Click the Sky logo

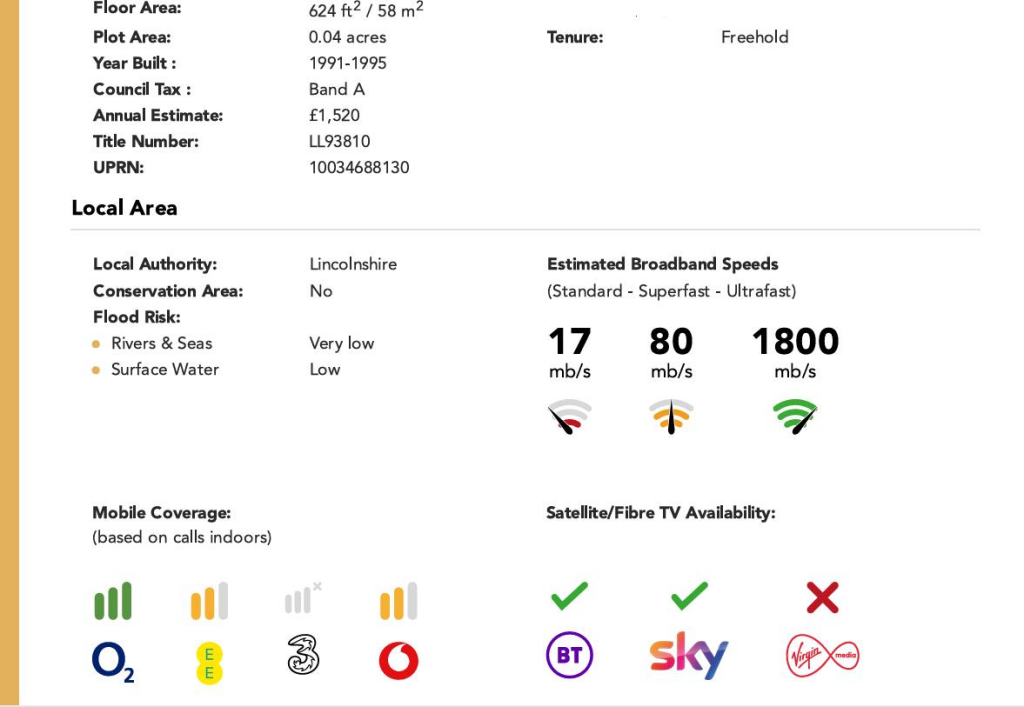[x=688, y=655]
